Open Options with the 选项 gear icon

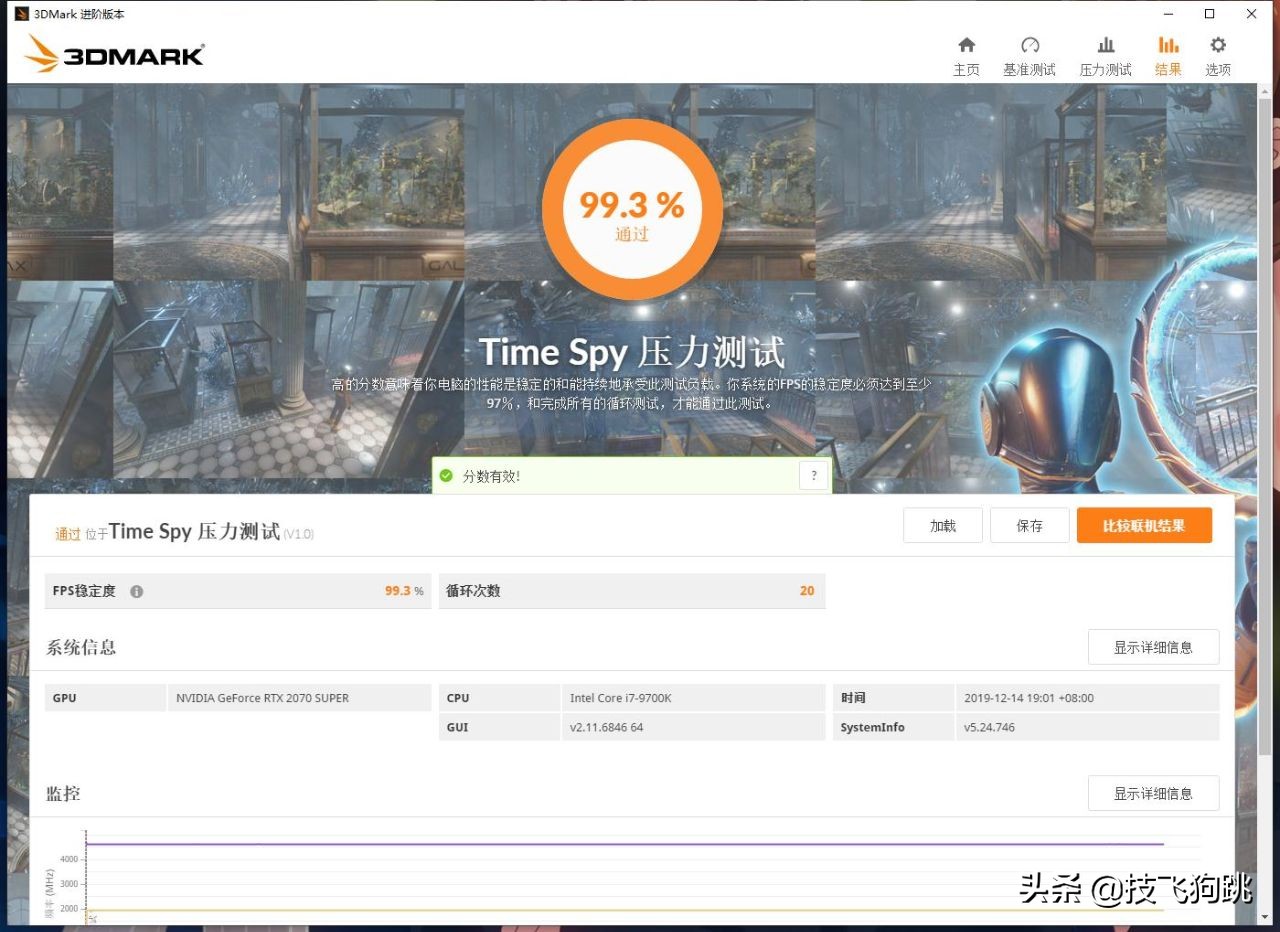[x=1217, y=55]
